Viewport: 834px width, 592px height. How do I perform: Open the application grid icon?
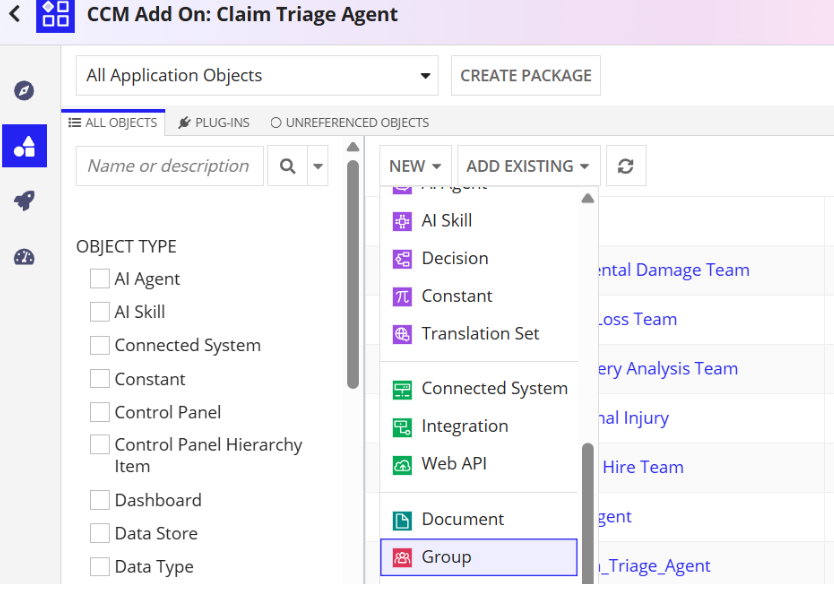55,15
